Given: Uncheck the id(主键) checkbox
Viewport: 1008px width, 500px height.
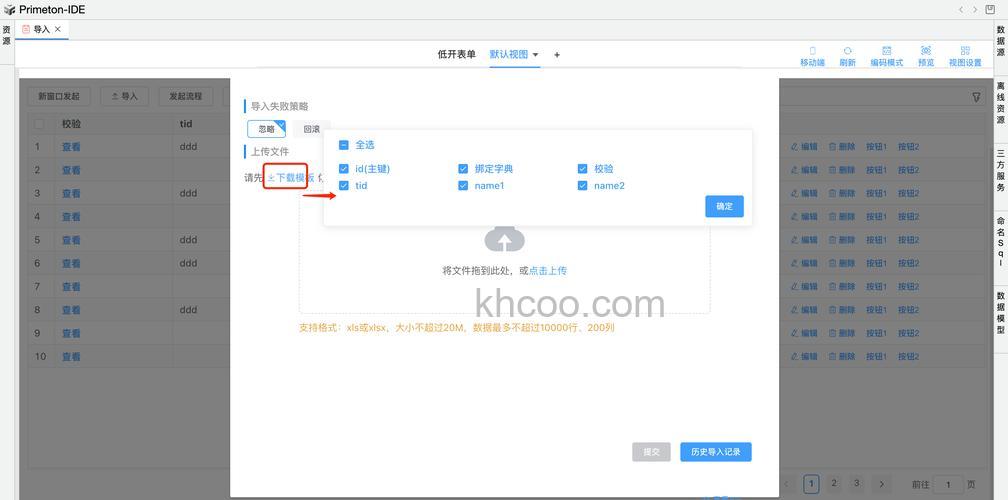Looking at the screenshot, I should pos(344,169).
